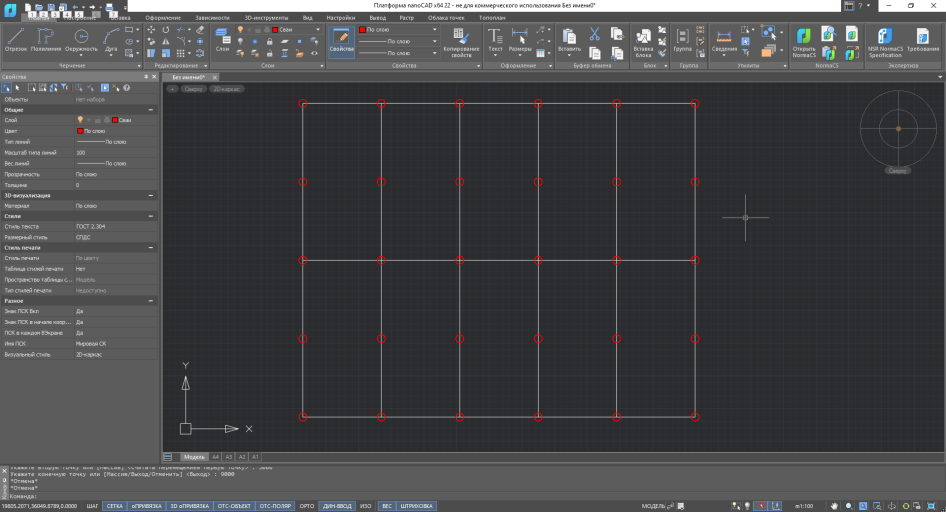This screenshot has height=512, width=946.
Task: Open the lineweight По слою dropdown in ribbon
Action: (x=398, y=53)
